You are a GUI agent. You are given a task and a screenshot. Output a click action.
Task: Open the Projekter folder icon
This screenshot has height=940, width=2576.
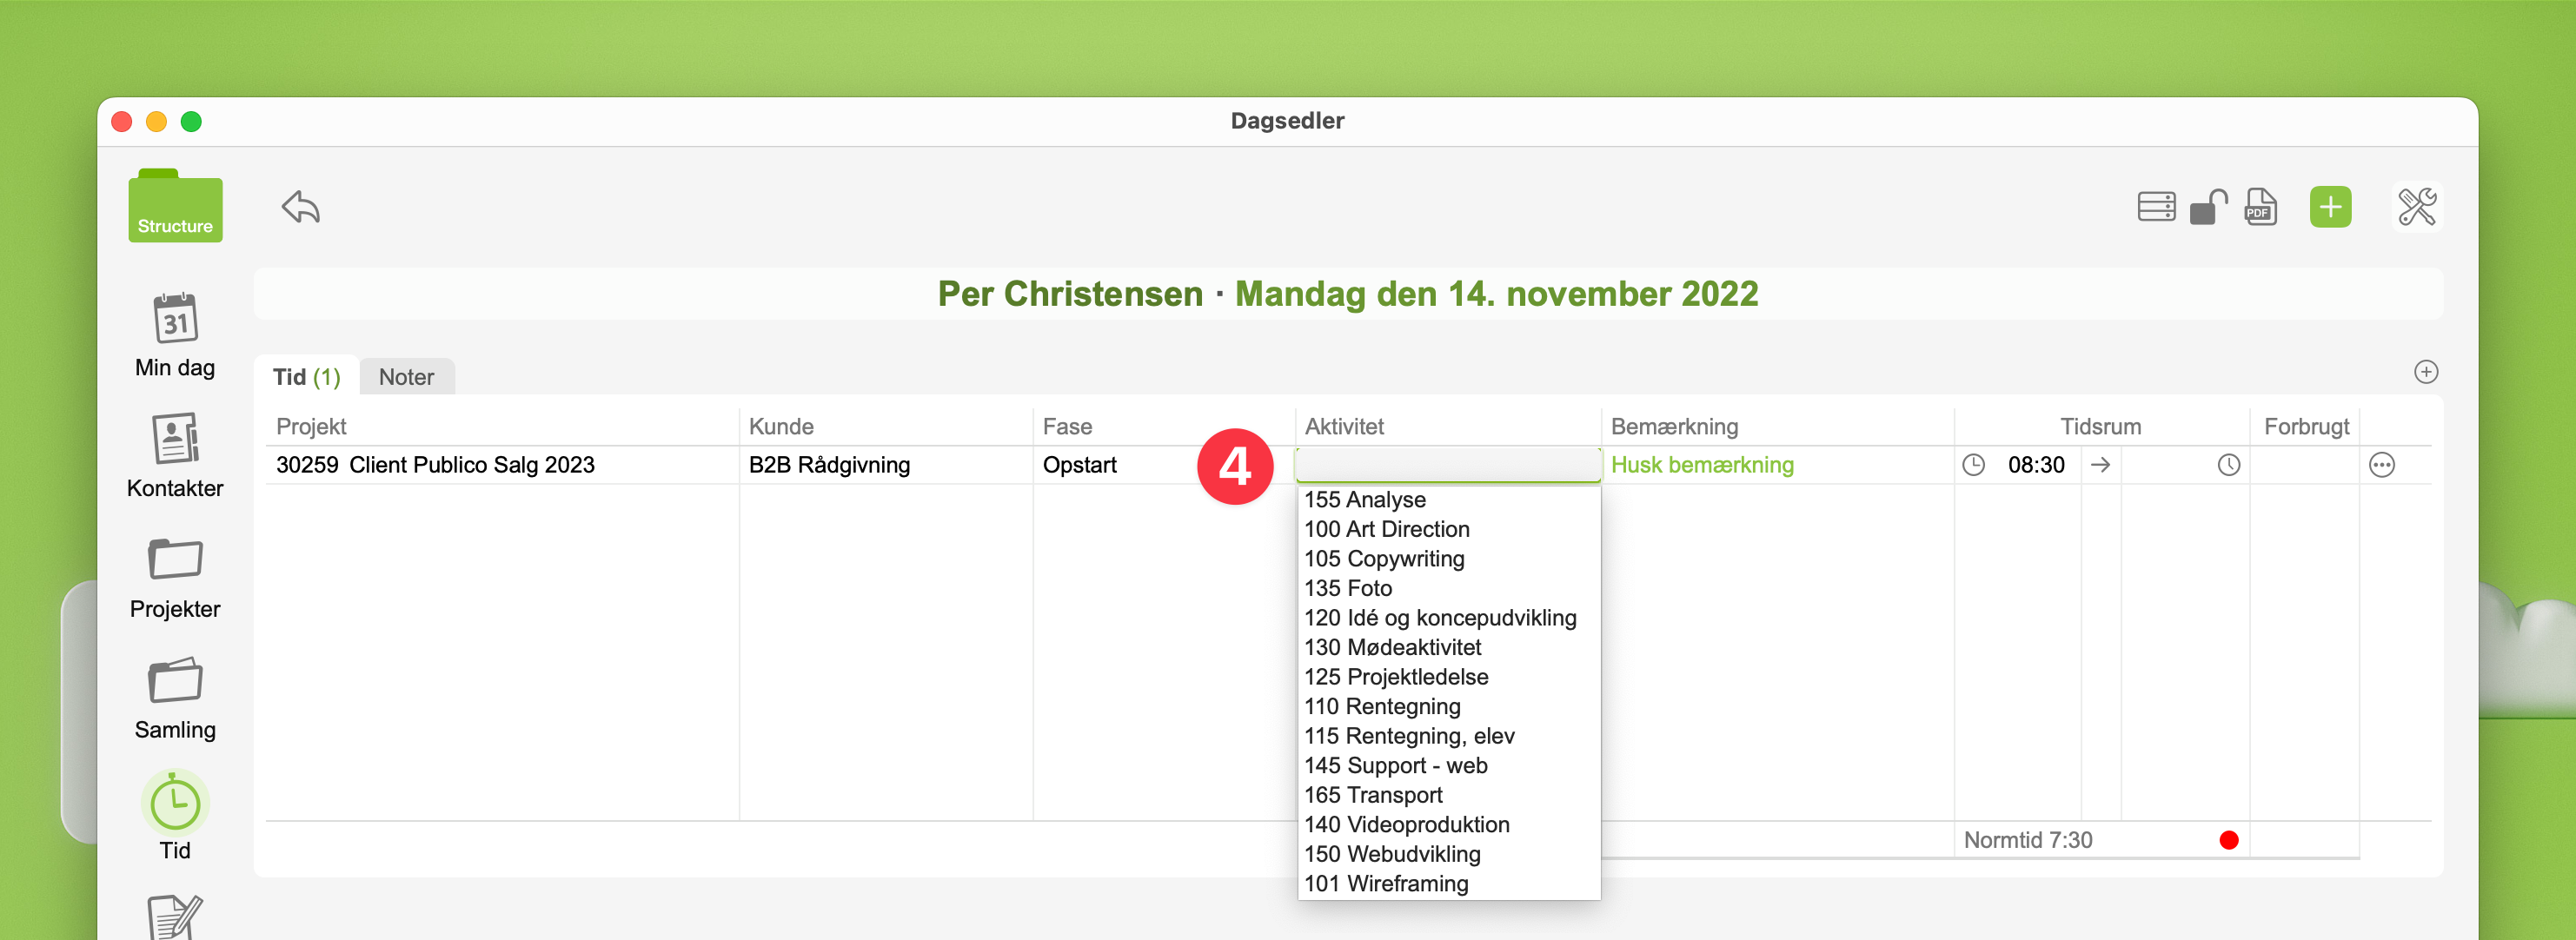click(x=175, y=576)
